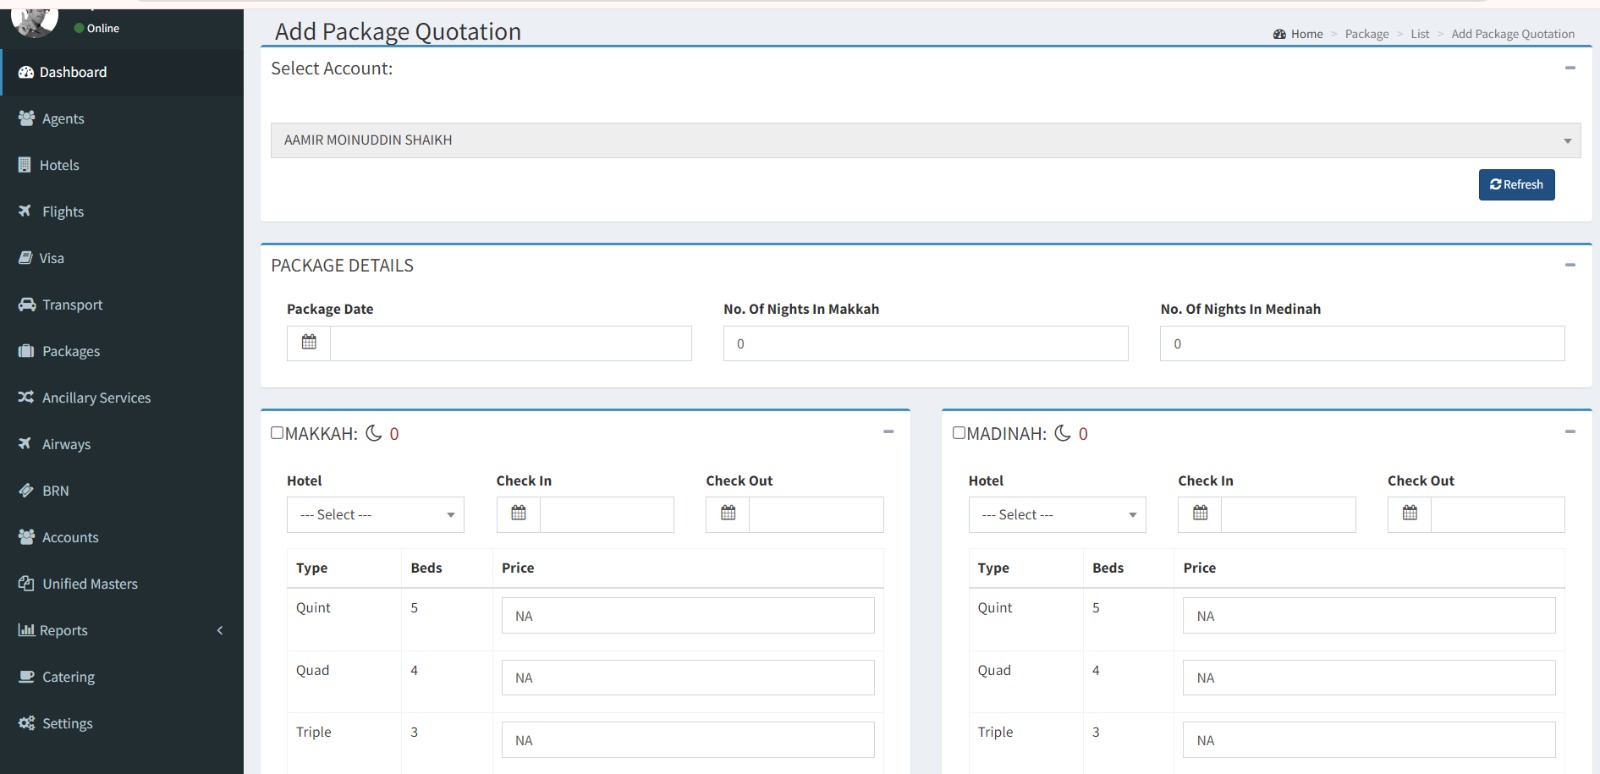The width and height of the screenshot is (1600, 774).
Task: Click the Flights plane icon in sidebar
Action: click(x=26, y=211)
